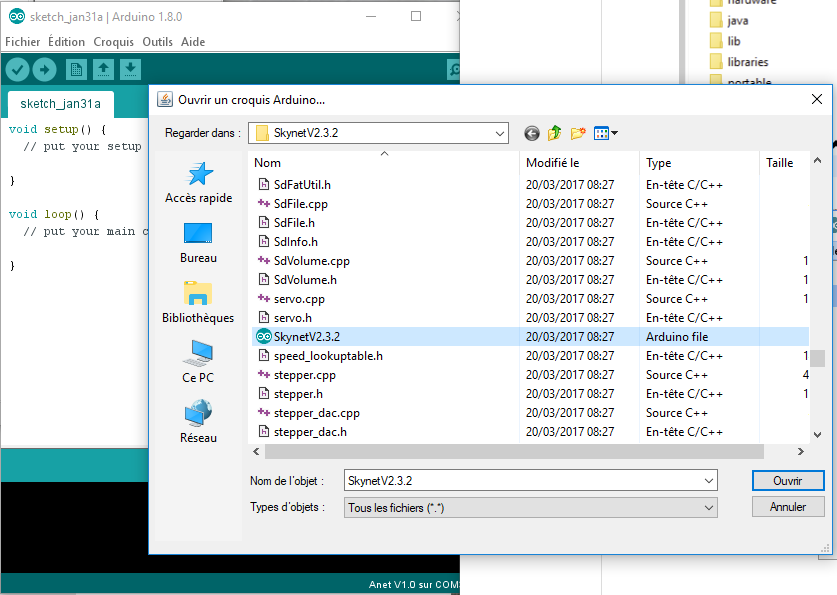The height and width of the screenshot is (595, 837).
Task: Select the SdFile.h file row
Action: click(531, 223)
